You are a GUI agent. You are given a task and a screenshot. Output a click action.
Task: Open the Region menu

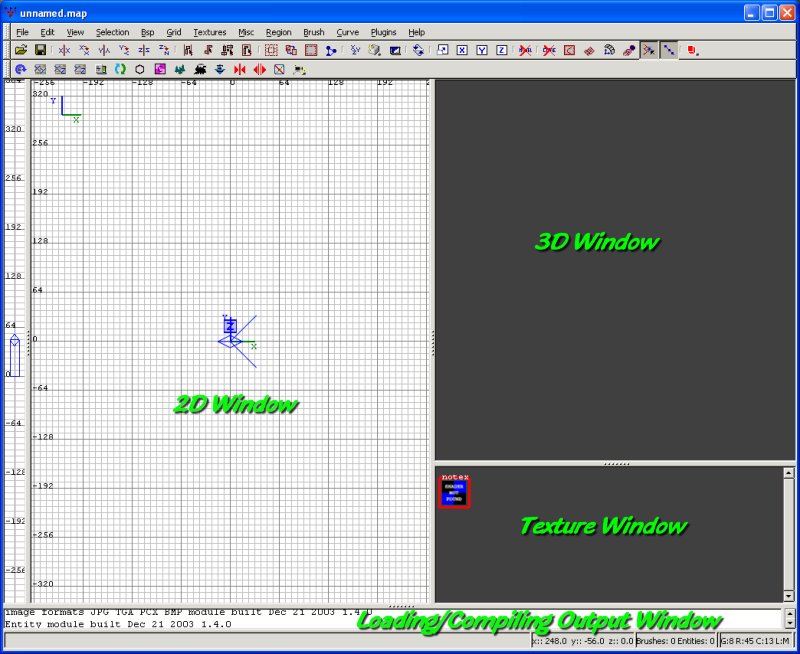click(278, 32)
